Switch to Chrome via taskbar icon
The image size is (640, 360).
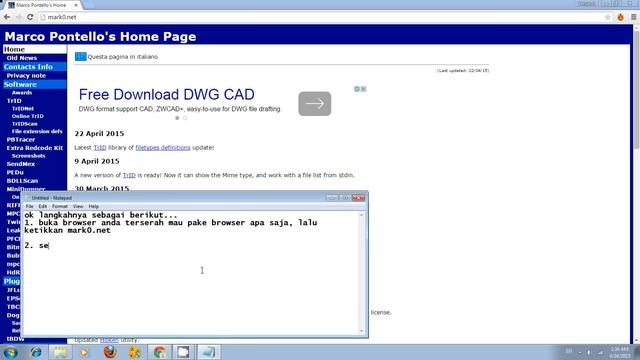160,352
